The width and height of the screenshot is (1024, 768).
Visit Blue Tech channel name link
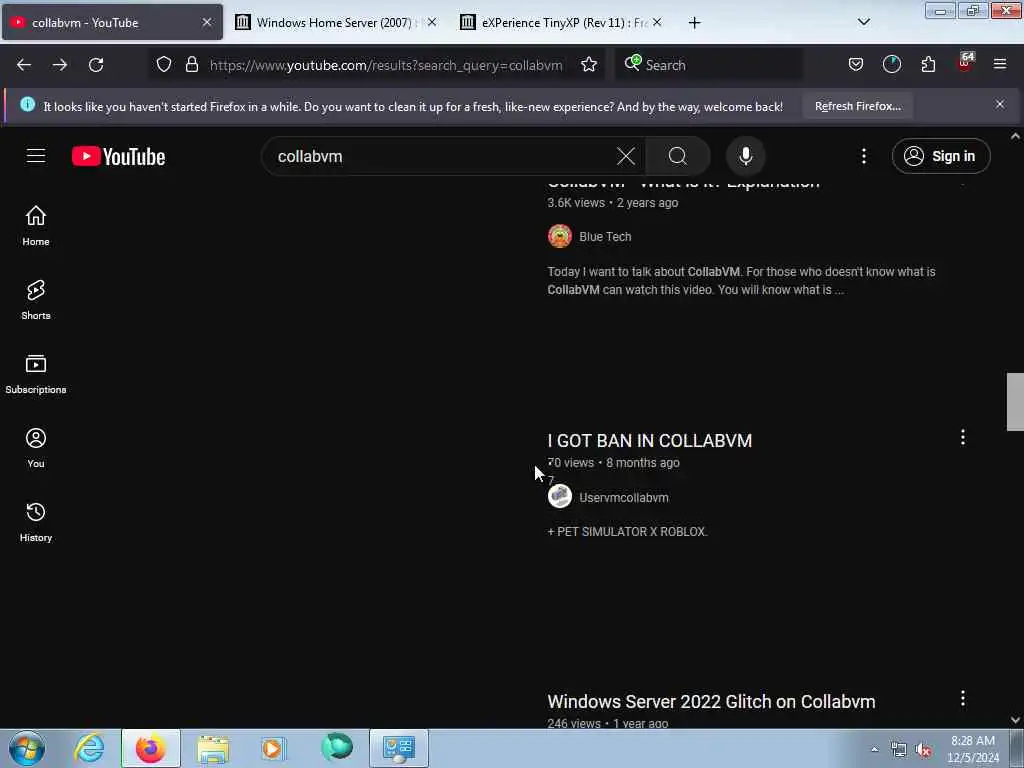tap(605, 236)
